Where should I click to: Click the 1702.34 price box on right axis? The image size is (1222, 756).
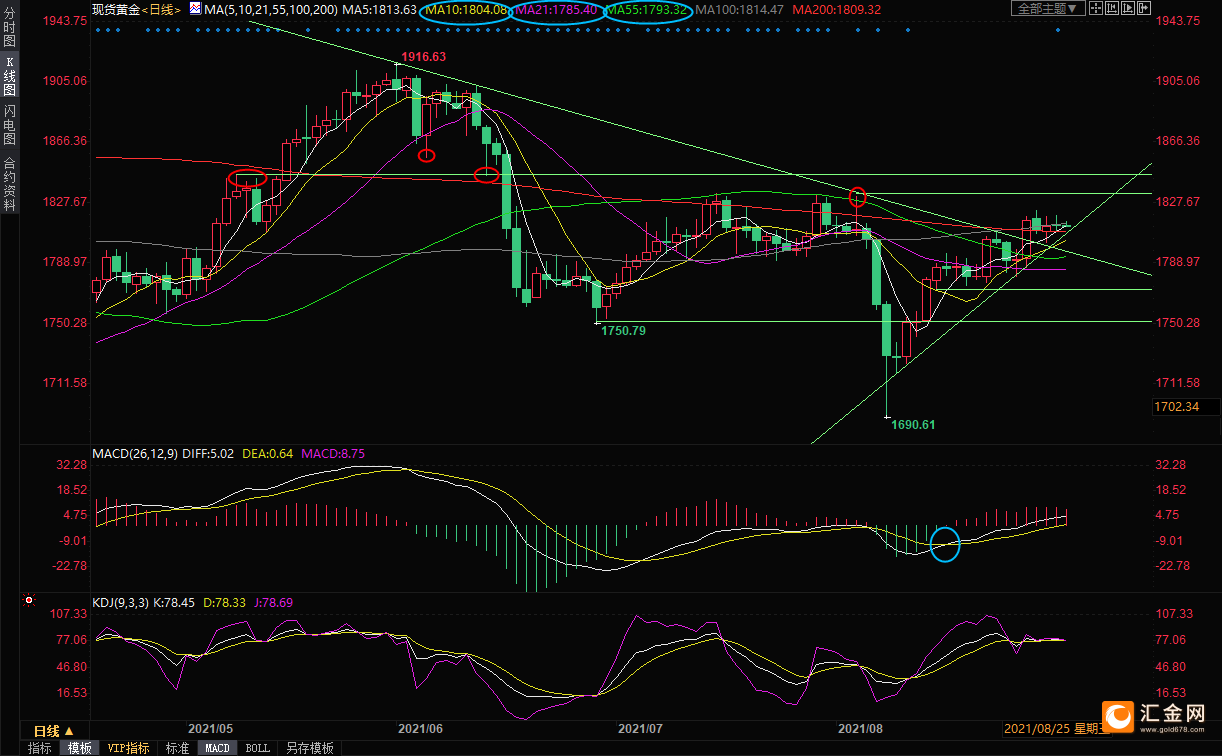point(1186,407)
